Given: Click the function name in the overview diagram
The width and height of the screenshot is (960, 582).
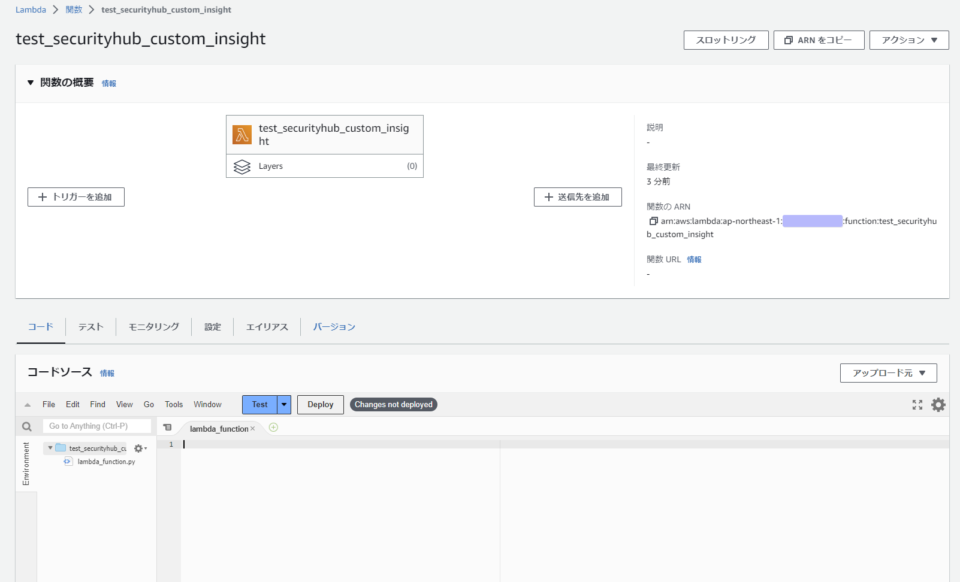Looking at the screenshot, I should tap(334, 135).
